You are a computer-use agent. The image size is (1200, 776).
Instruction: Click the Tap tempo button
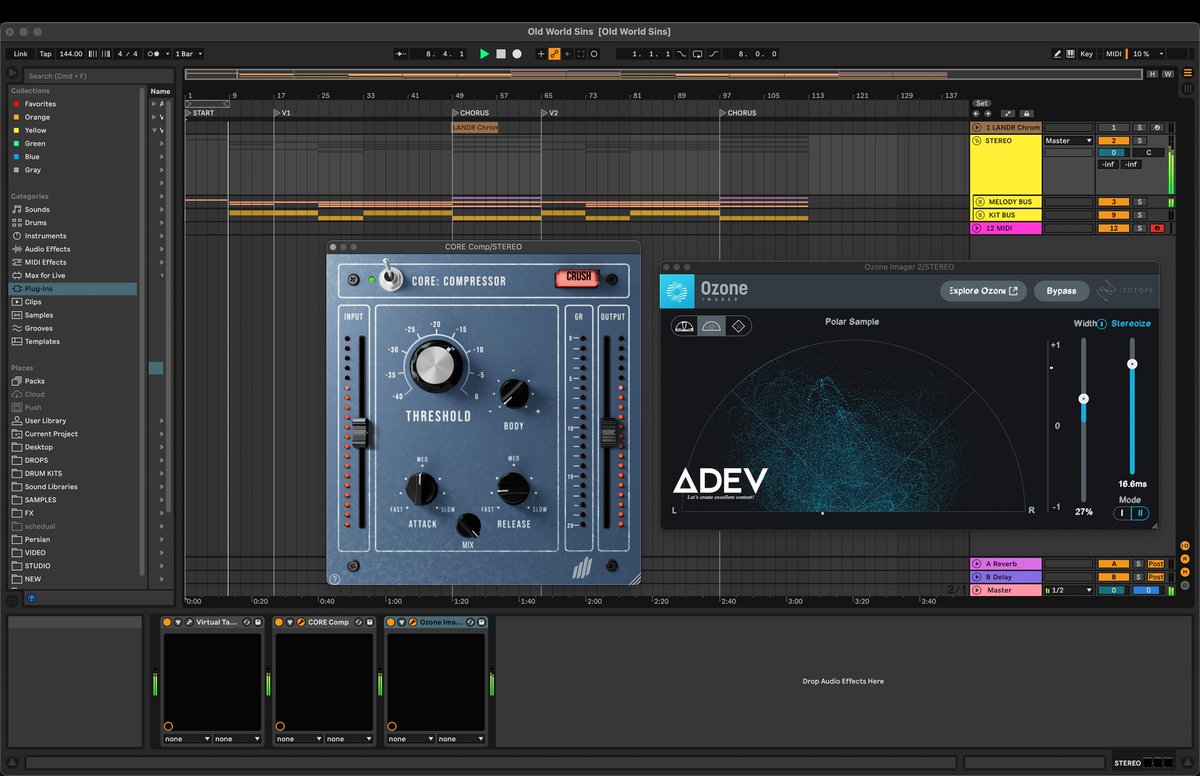[45, 54]
